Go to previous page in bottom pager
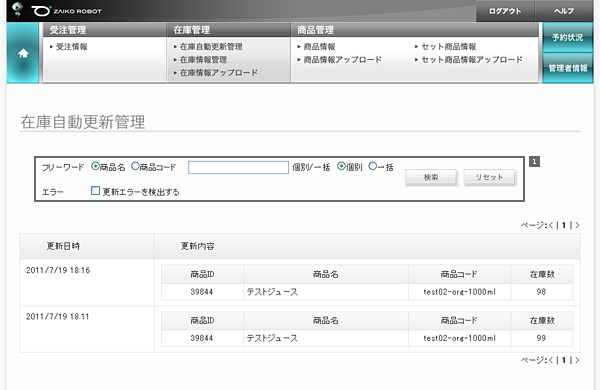Image resolution: width=600 pixels, height=390 pixels. 551,360
